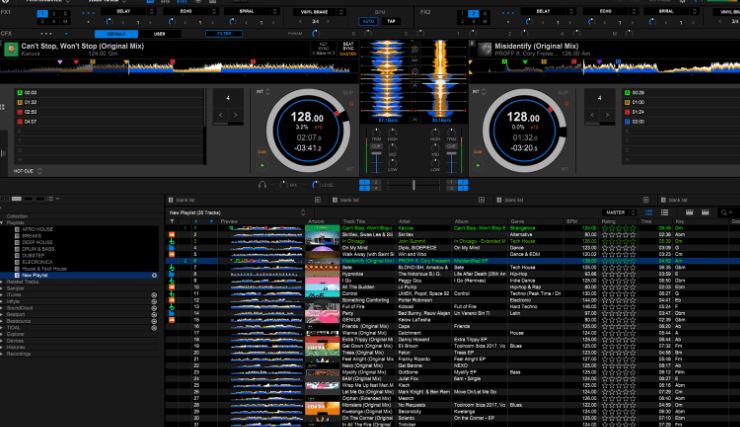This screenshot has width=740, height=427.
Task: Toggle FX2 deck 2 assign button
Action: coord(473,14)
